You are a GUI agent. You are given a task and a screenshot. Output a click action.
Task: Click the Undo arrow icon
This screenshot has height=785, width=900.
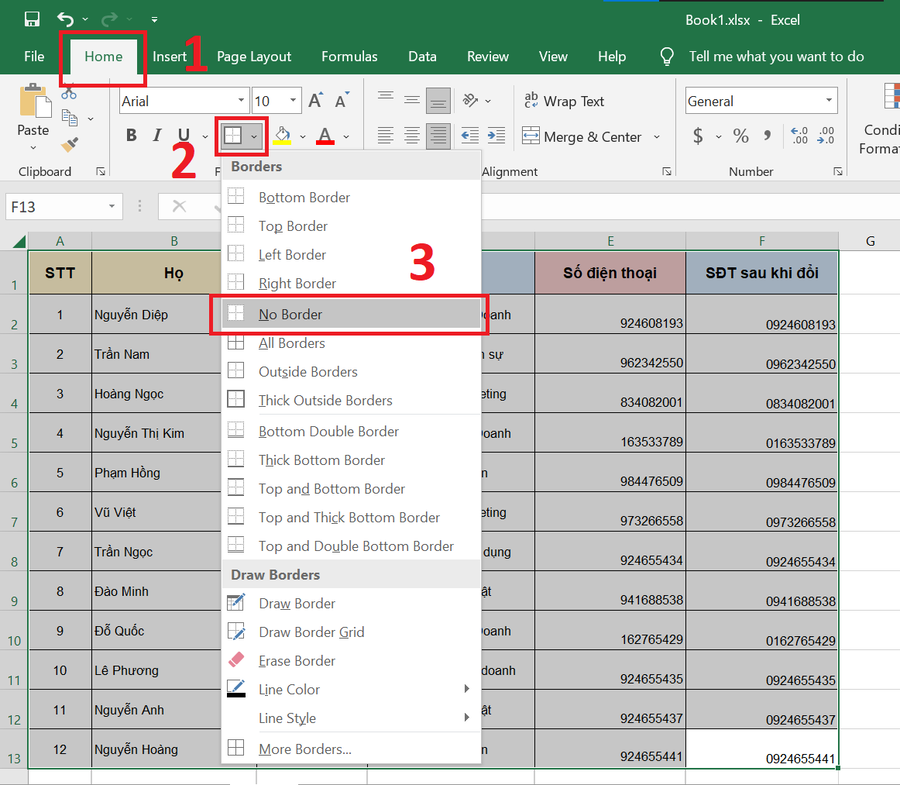tap(65, 20)
